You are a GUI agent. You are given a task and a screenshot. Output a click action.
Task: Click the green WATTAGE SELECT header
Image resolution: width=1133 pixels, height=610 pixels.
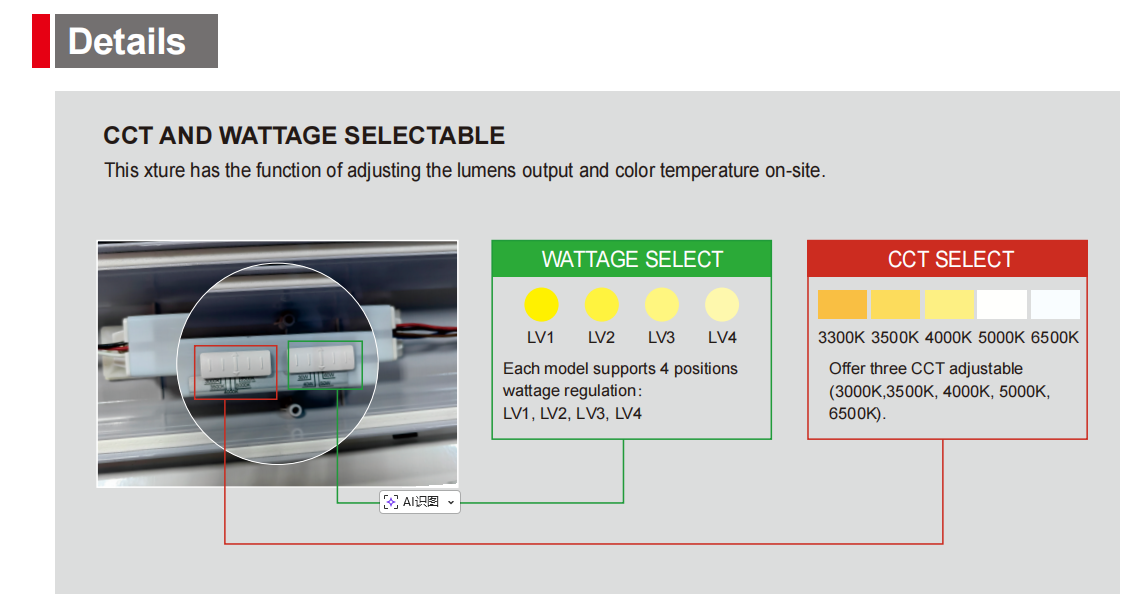[x=632, y=259]
